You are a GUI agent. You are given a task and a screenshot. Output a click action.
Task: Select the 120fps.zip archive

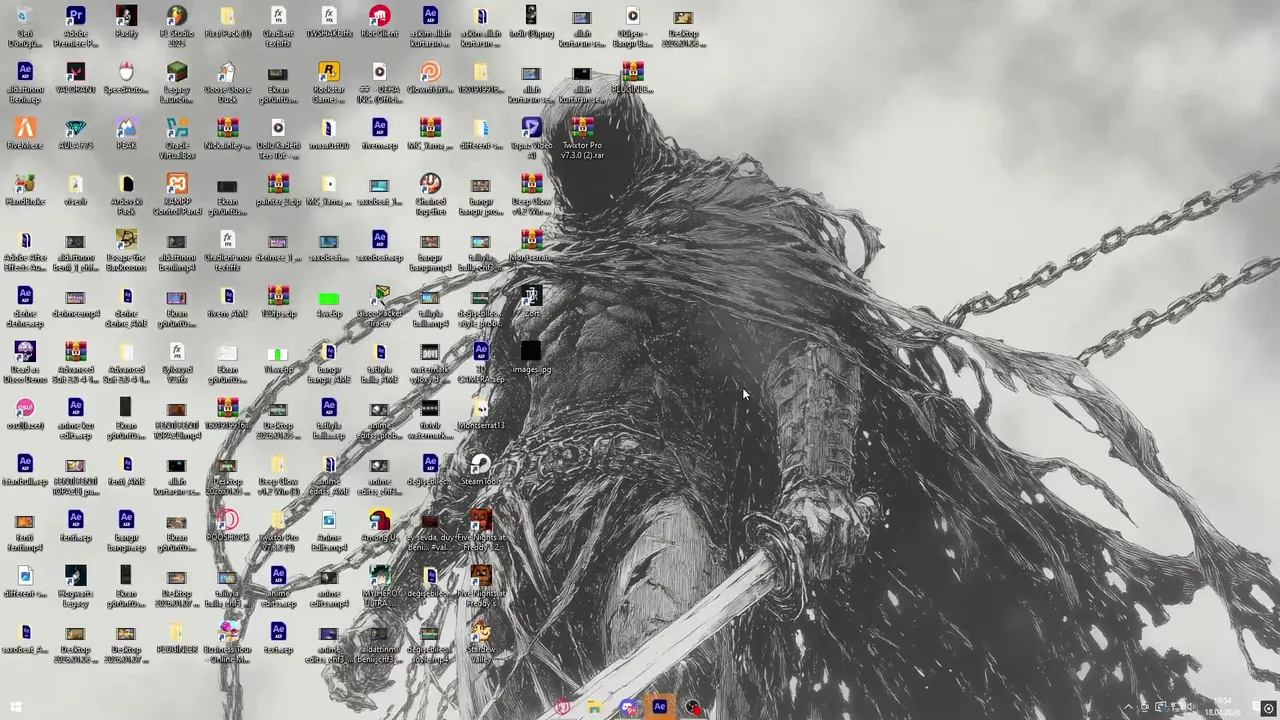[x=278, y=302]
